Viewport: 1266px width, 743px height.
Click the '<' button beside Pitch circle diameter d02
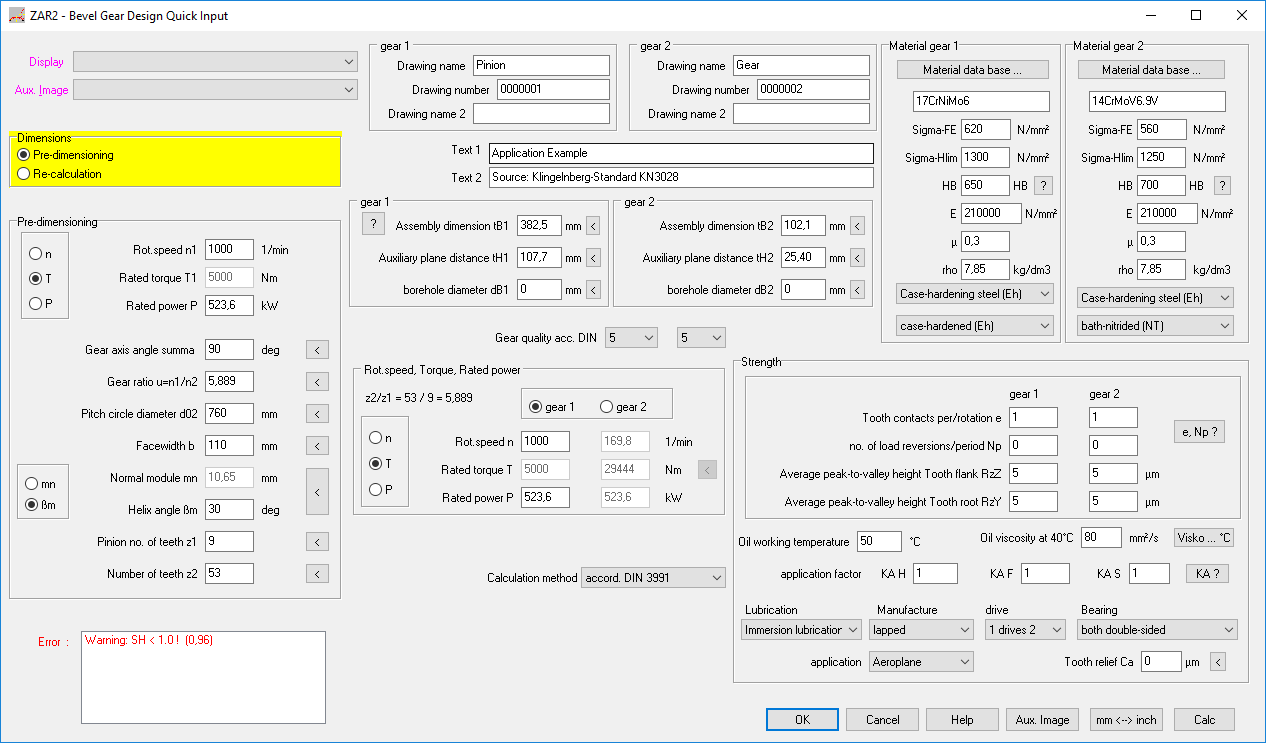316,414
